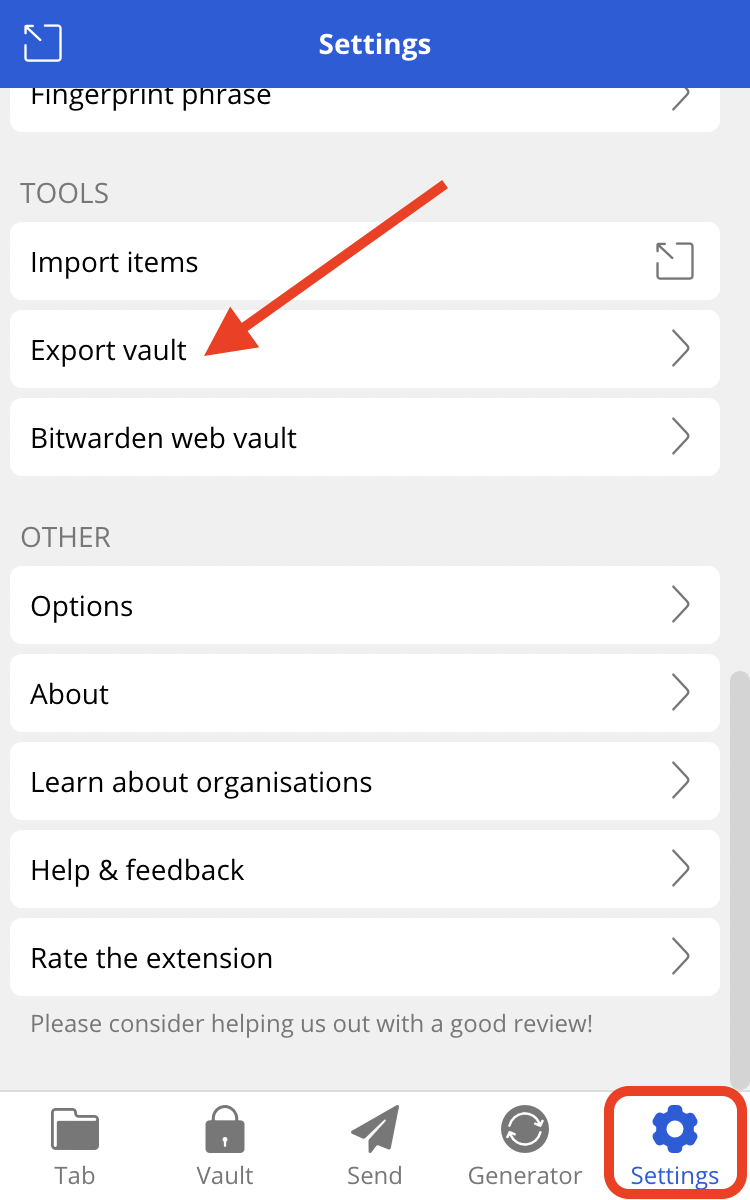Click the pop-out window icon in the header

[42, 43]
